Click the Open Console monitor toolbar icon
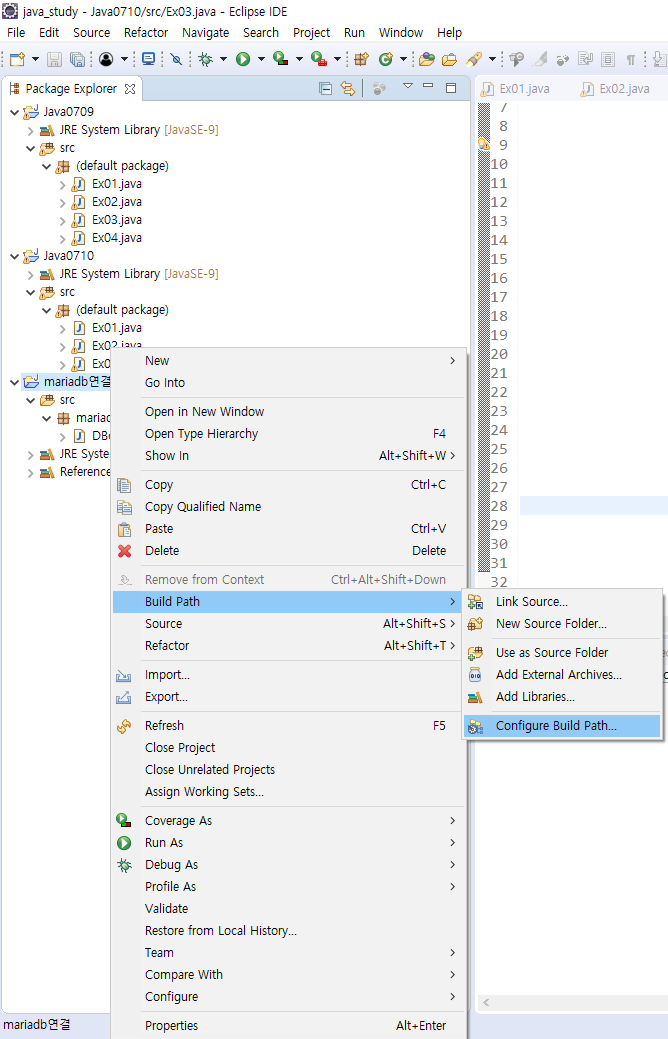 pos(148,60)
